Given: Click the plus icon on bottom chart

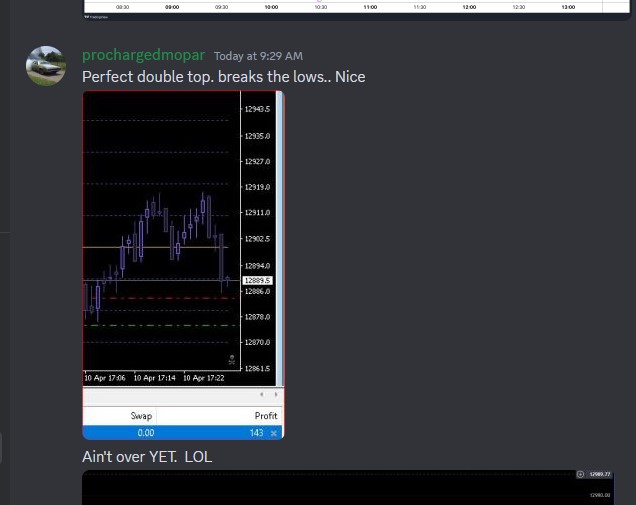Looking at the screenshot, I should (580, 474).
